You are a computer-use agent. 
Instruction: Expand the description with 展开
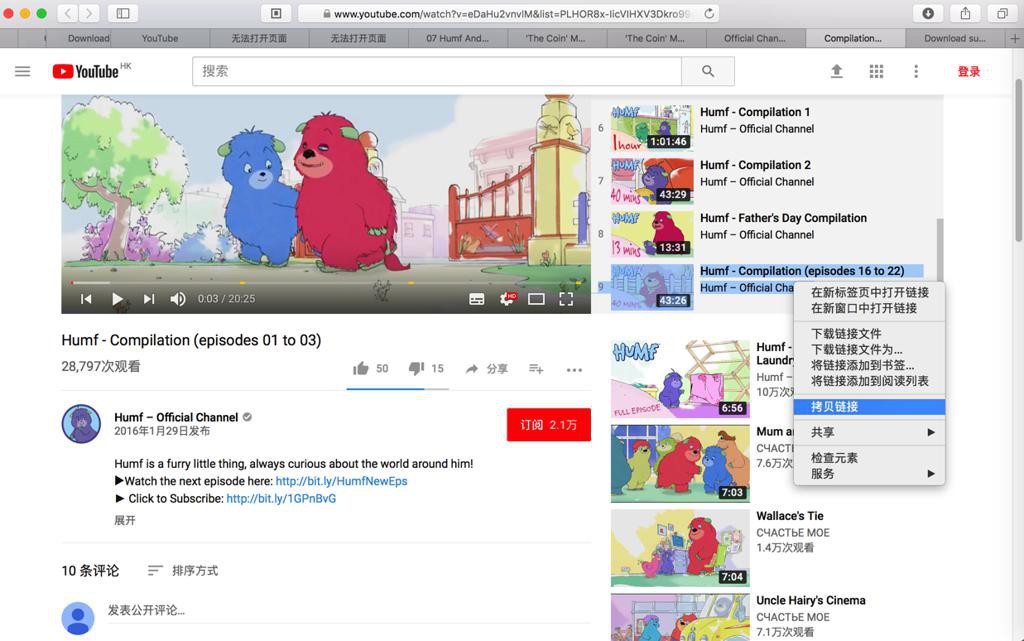[x=125, y=520]
